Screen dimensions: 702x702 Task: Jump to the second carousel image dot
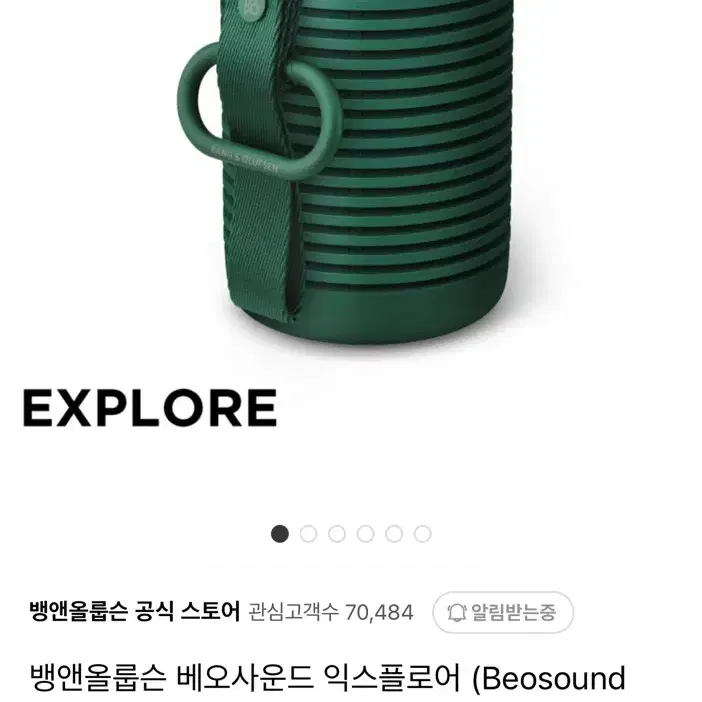pyautogui.click(x=308, y=534)
